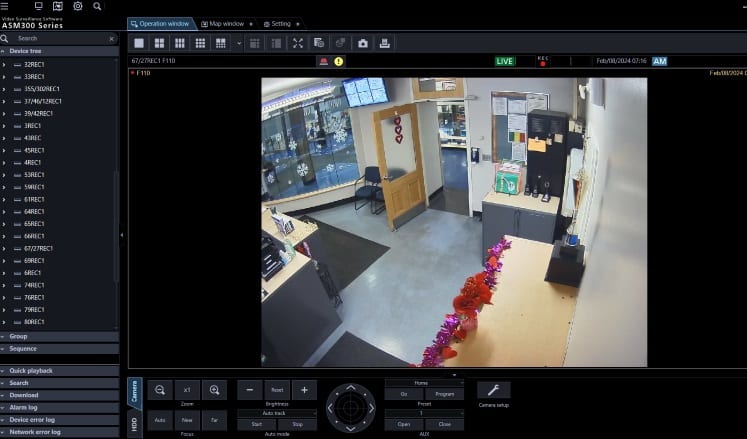747x439 pixels.
Task: Expand the 355/302REC1 device node
Action: [4, 89]
